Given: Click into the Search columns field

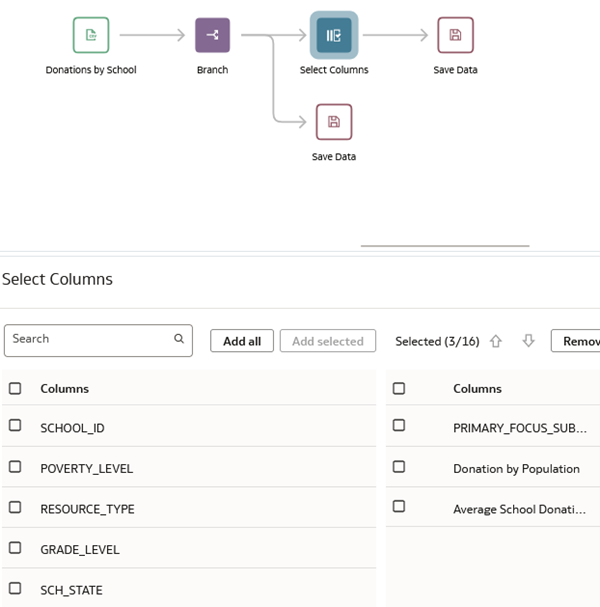Looking at the screenshot, I should click(90, 339).
